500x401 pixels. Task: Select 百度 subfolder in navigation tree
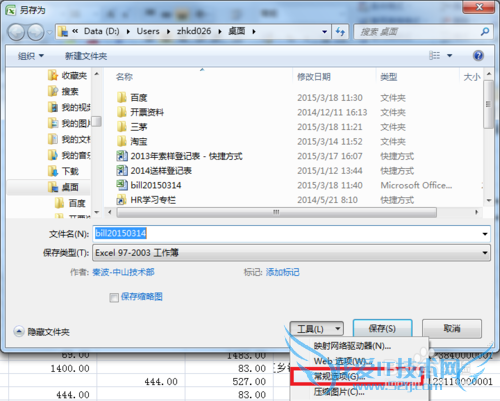pos(70,203)
